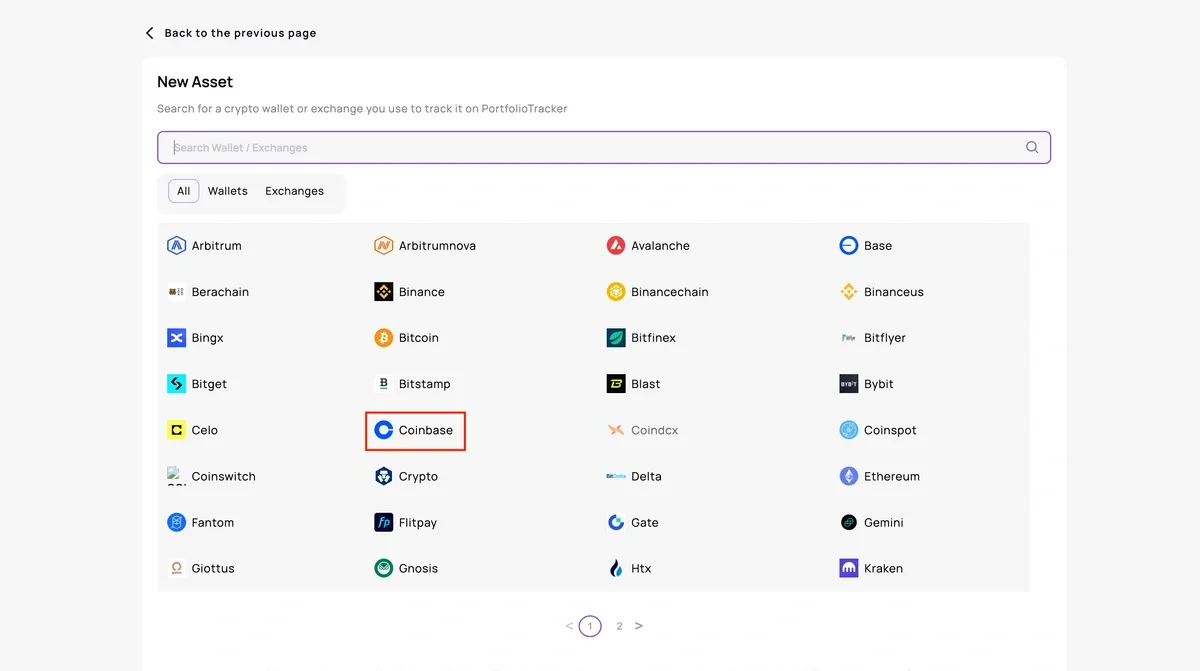Select the Coinbase logo icon
The width and height of the screenshot is (1200, 671).
383,430
